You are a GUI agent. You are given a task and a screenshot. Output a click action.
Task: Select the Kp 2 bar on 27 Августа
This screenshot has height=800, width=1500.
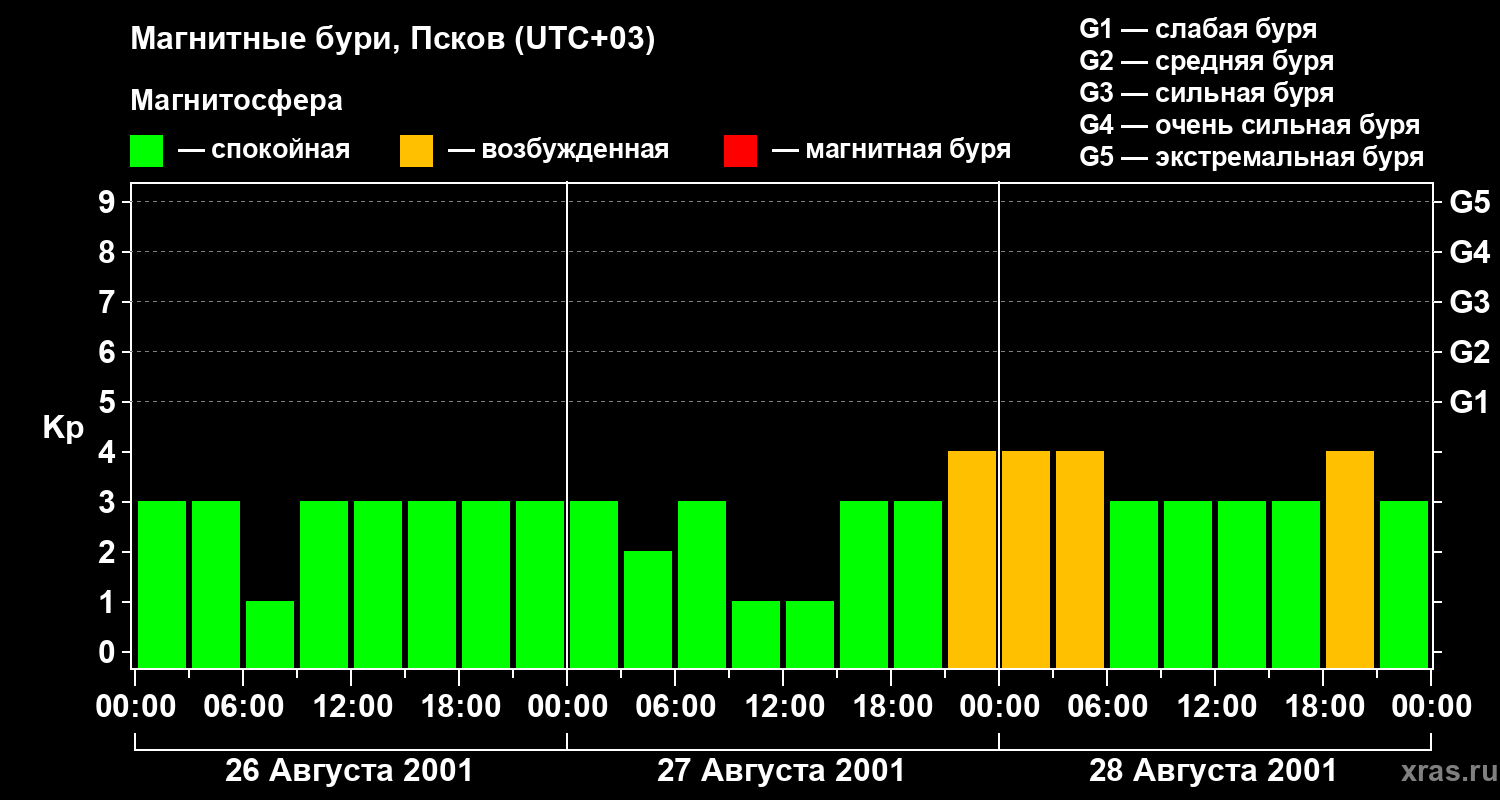tap(648, 609)
